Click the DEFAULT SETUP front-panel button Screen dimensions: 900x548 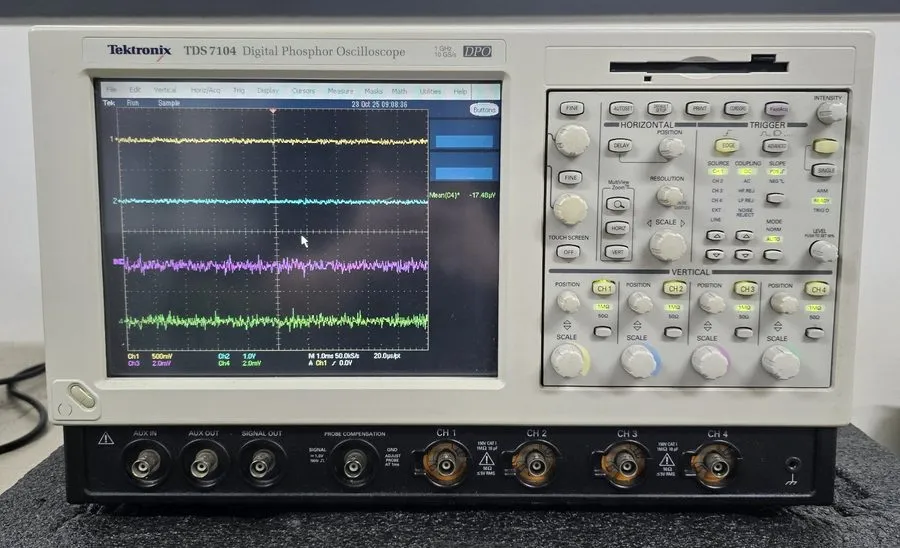point(660,108)
